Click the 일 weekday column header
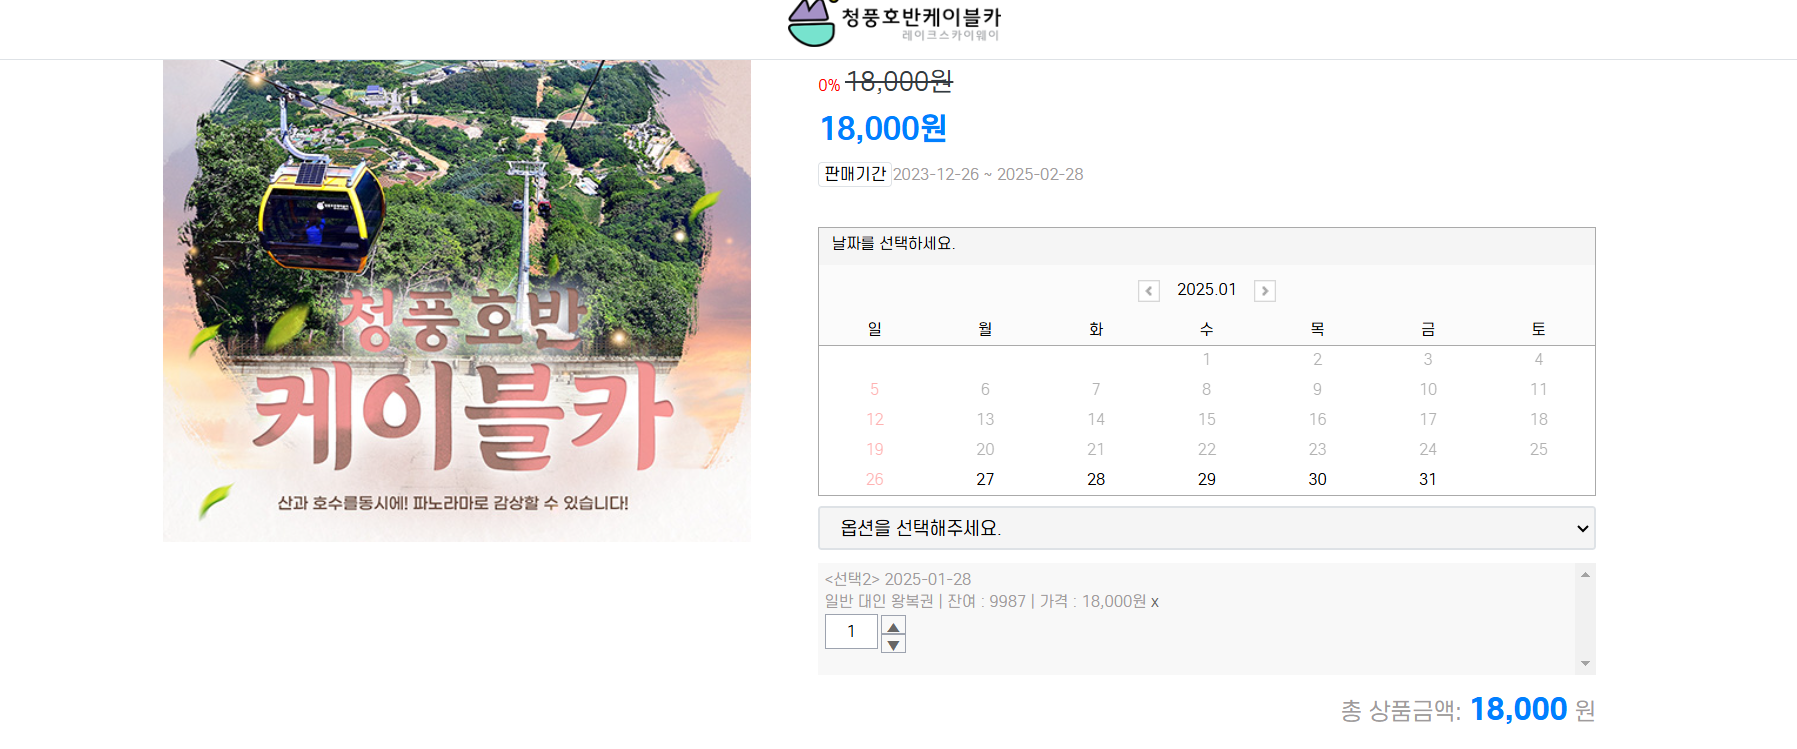The image size is (1797, 749). point(875,329)
